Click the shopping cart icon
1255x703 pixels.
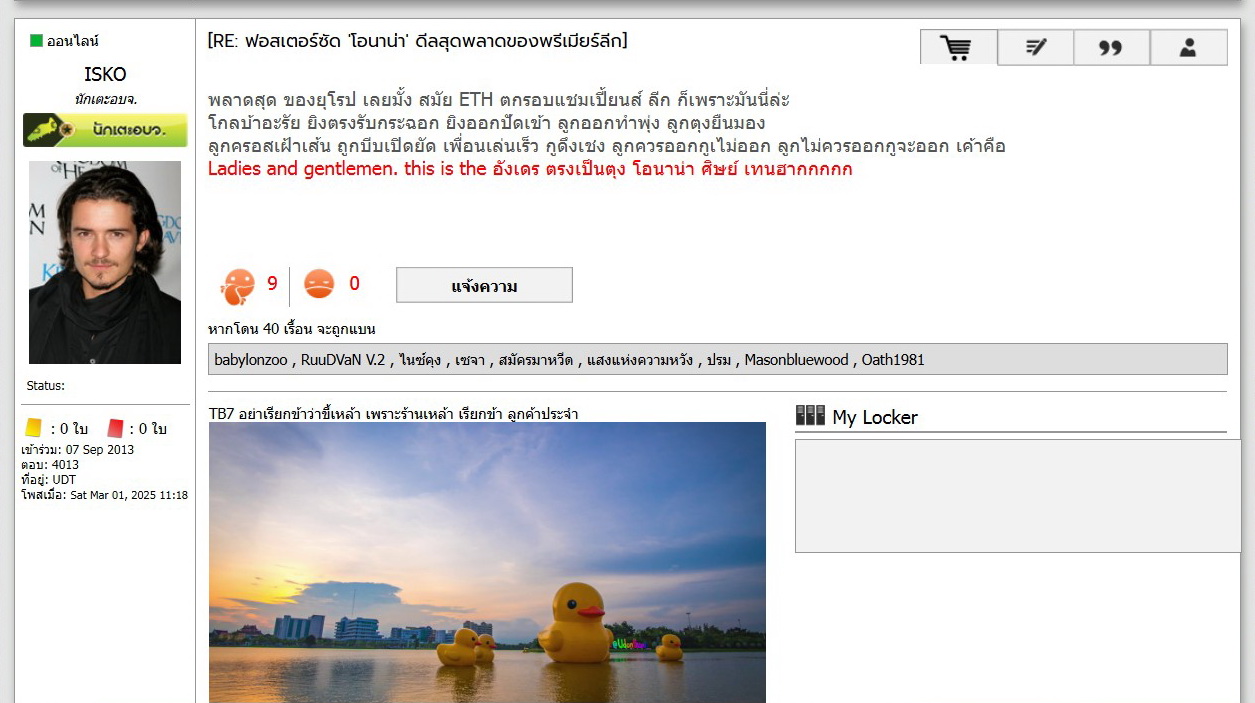[958, 47]
